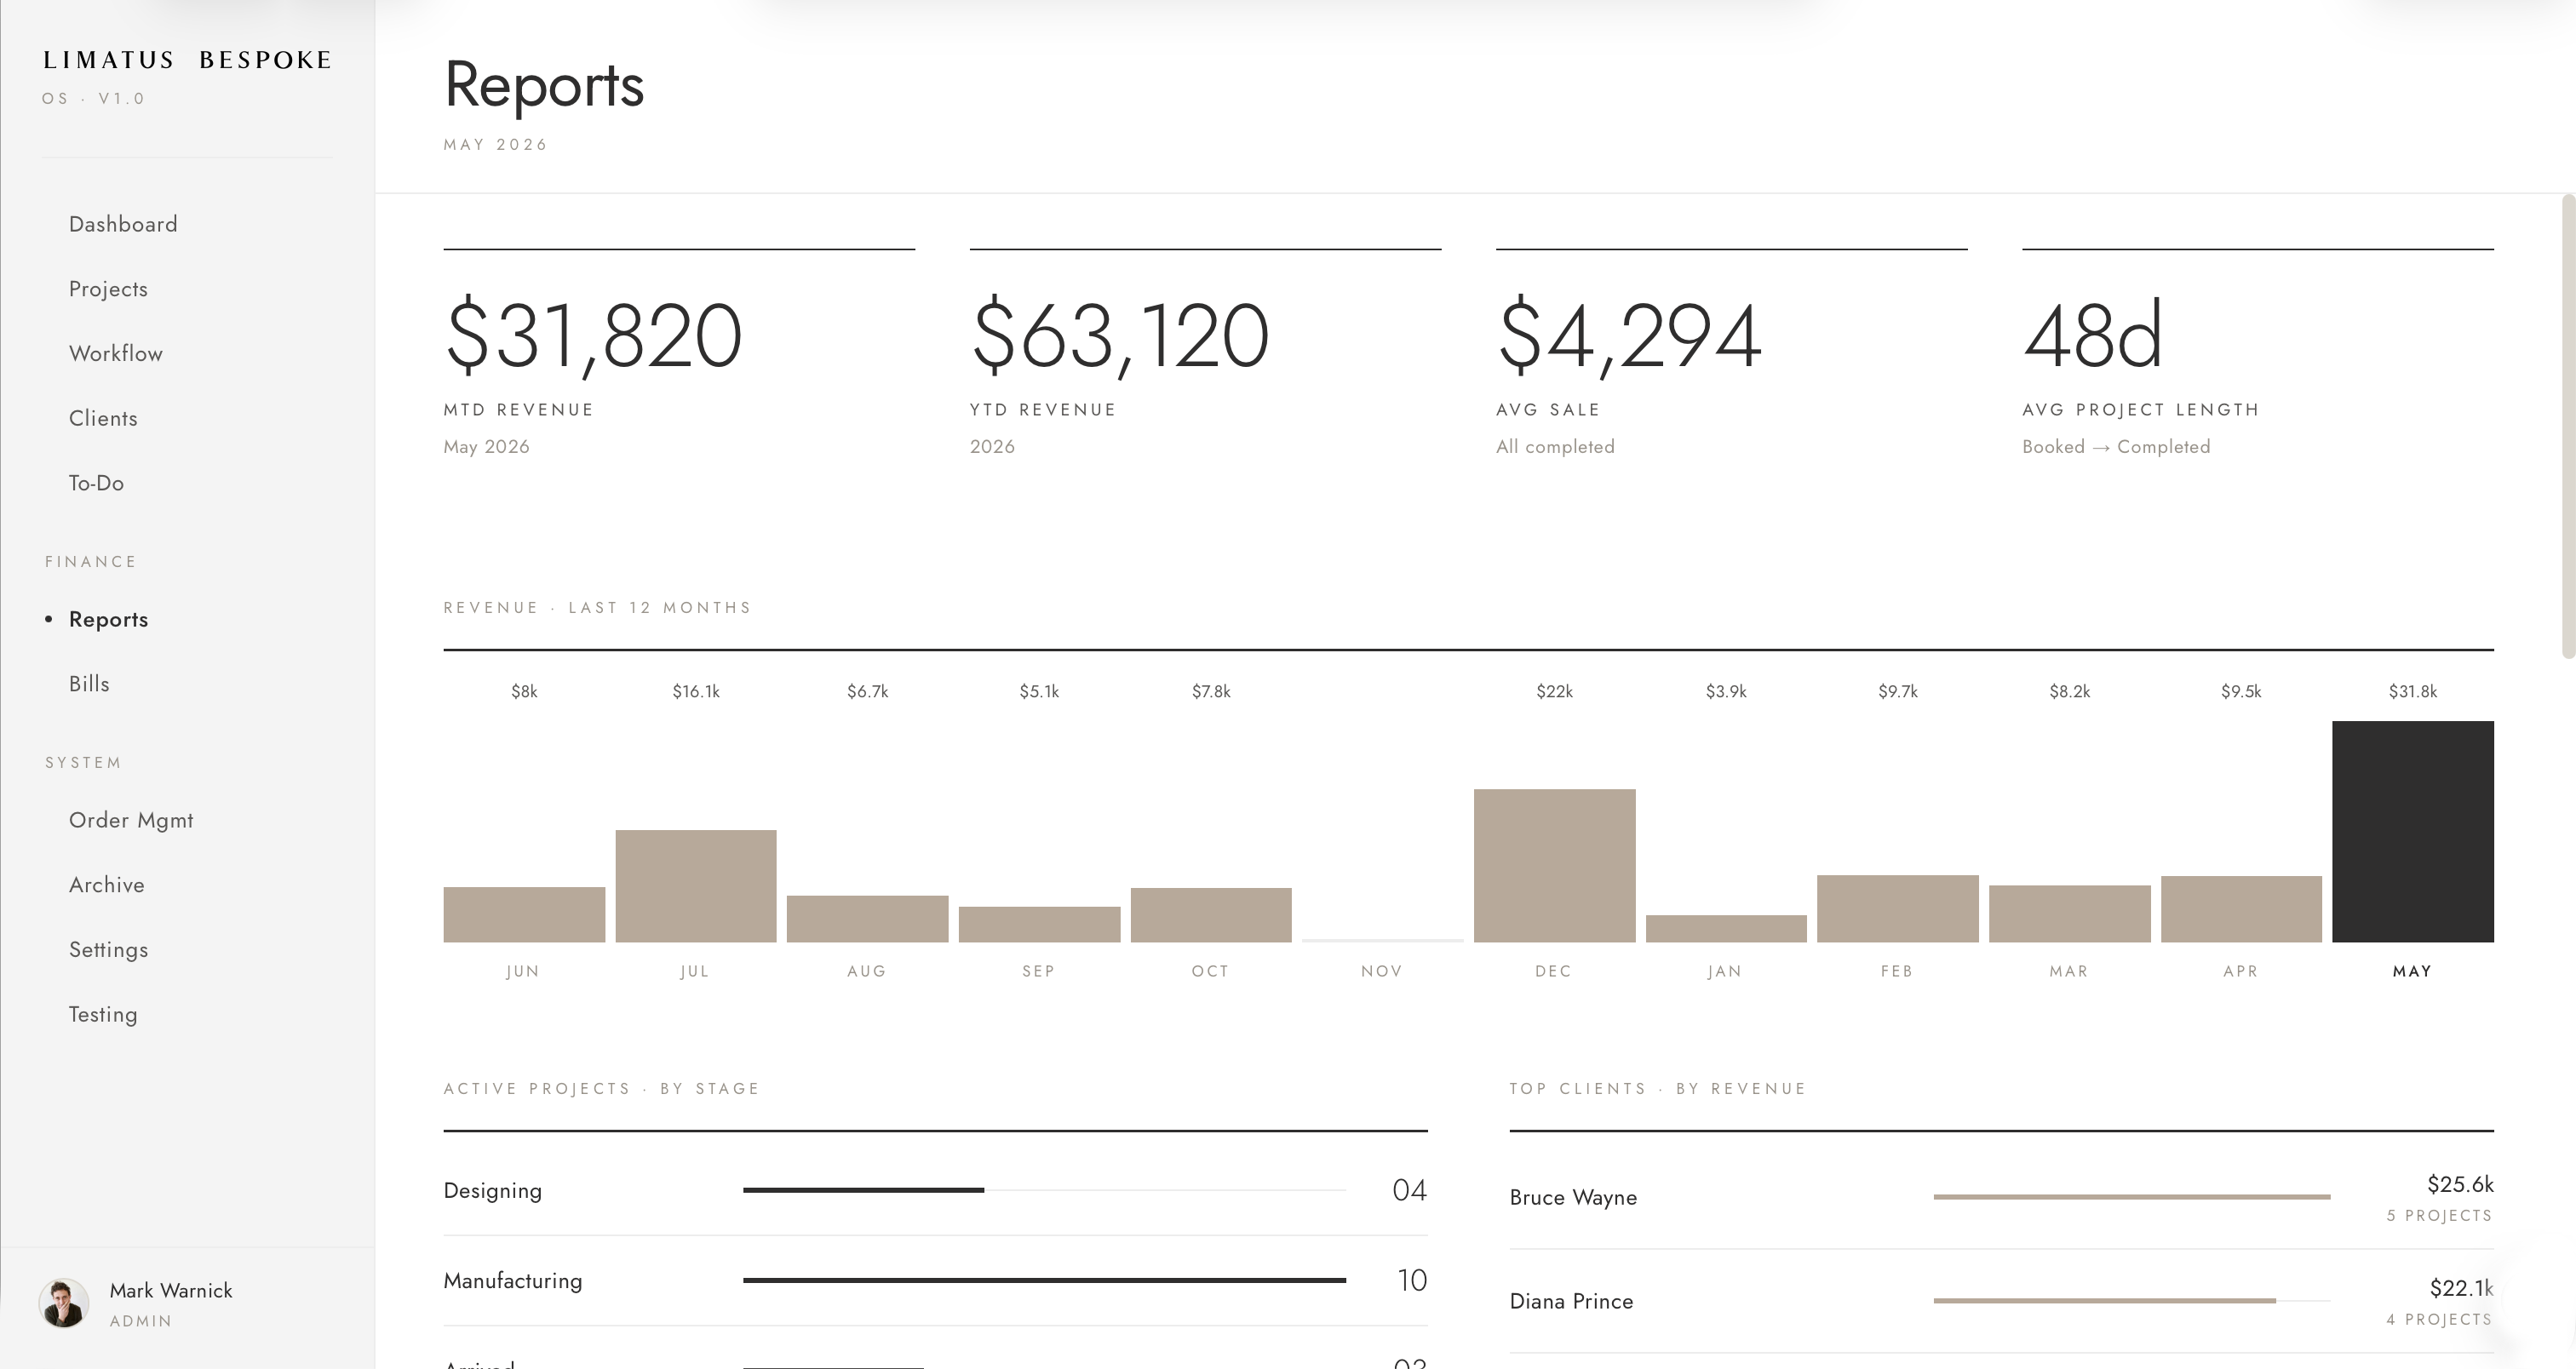Open Bills under Finance
The width and height of the screenshot is (2576, 1369).
[x=89, y=684]
